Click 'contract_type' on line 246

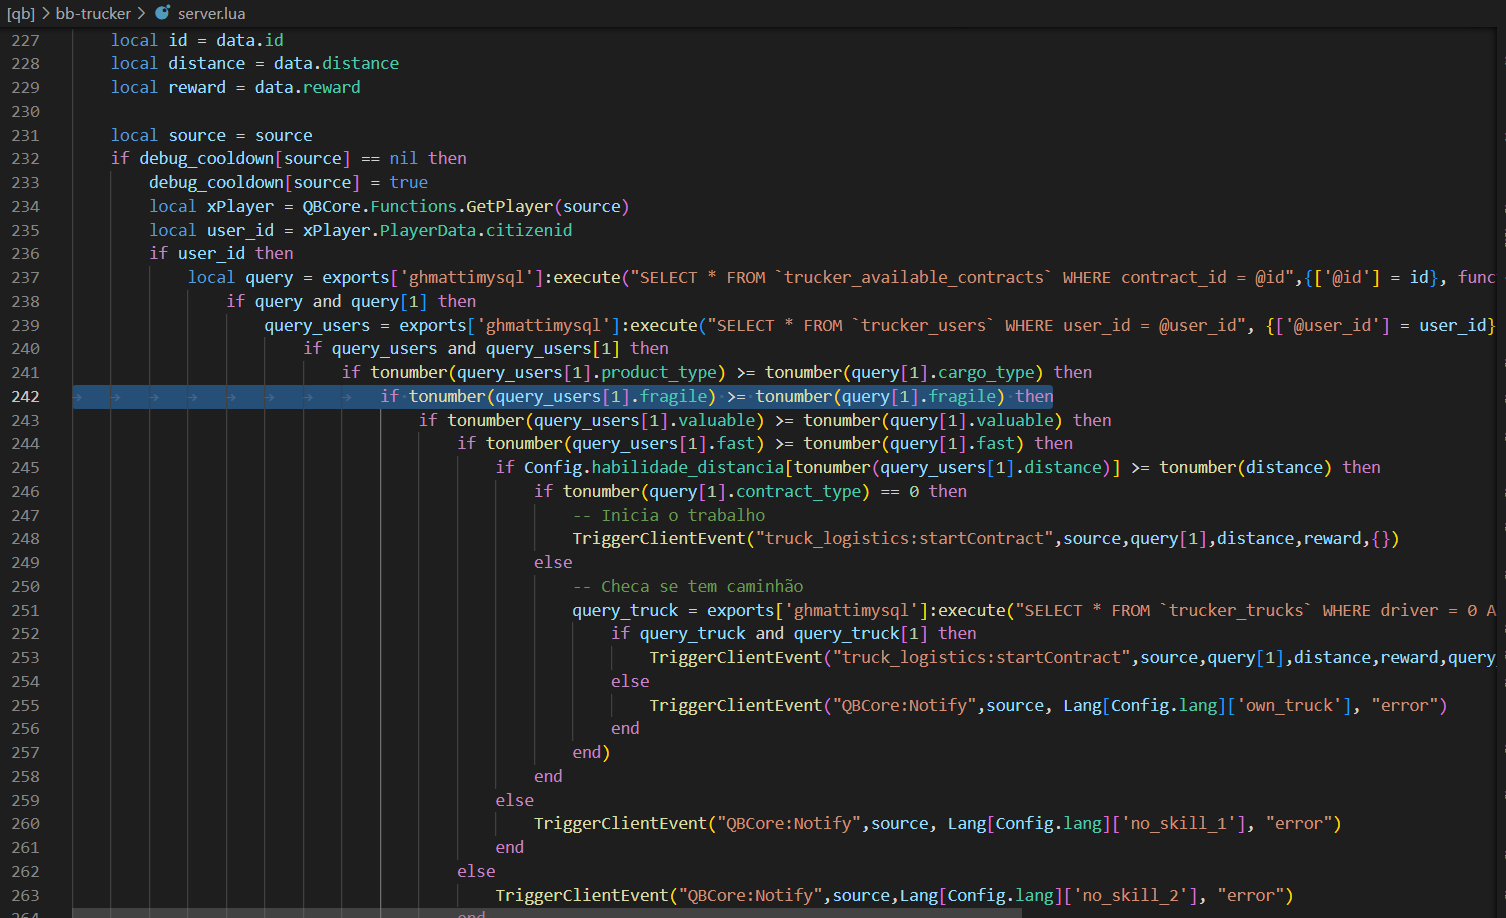tap(798, 491)
